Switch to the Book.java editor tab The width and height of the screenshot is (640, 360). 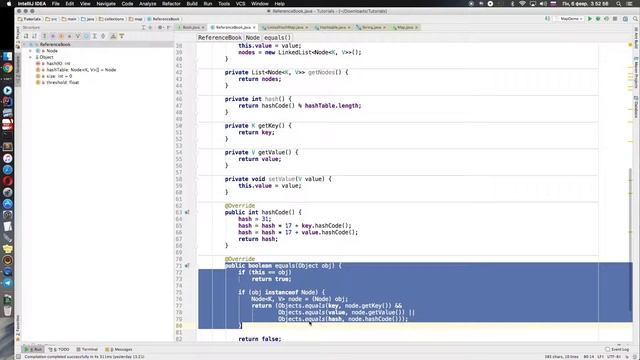click(191, 27)
